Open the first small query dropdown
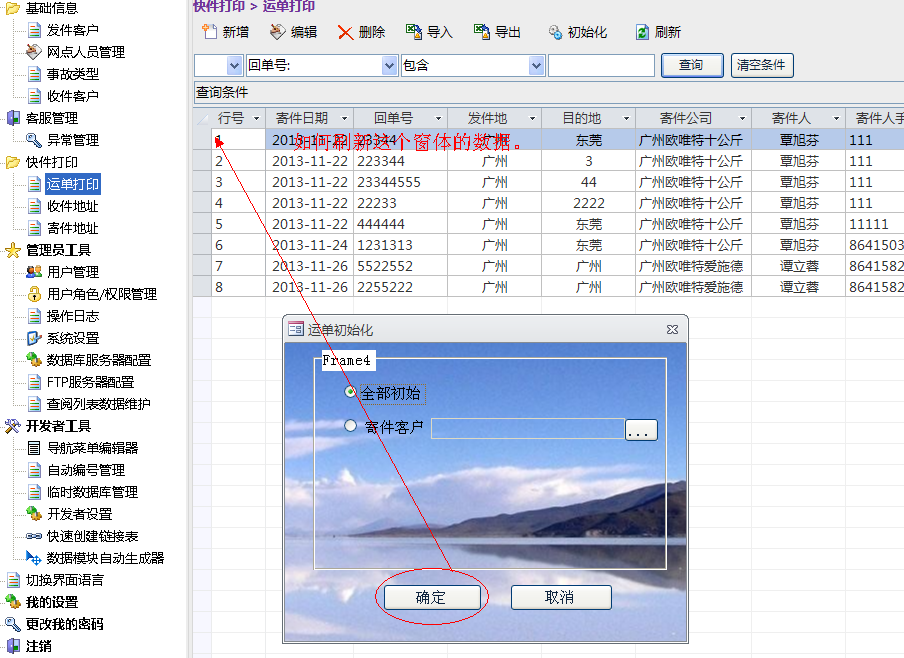 click(234, 66)
